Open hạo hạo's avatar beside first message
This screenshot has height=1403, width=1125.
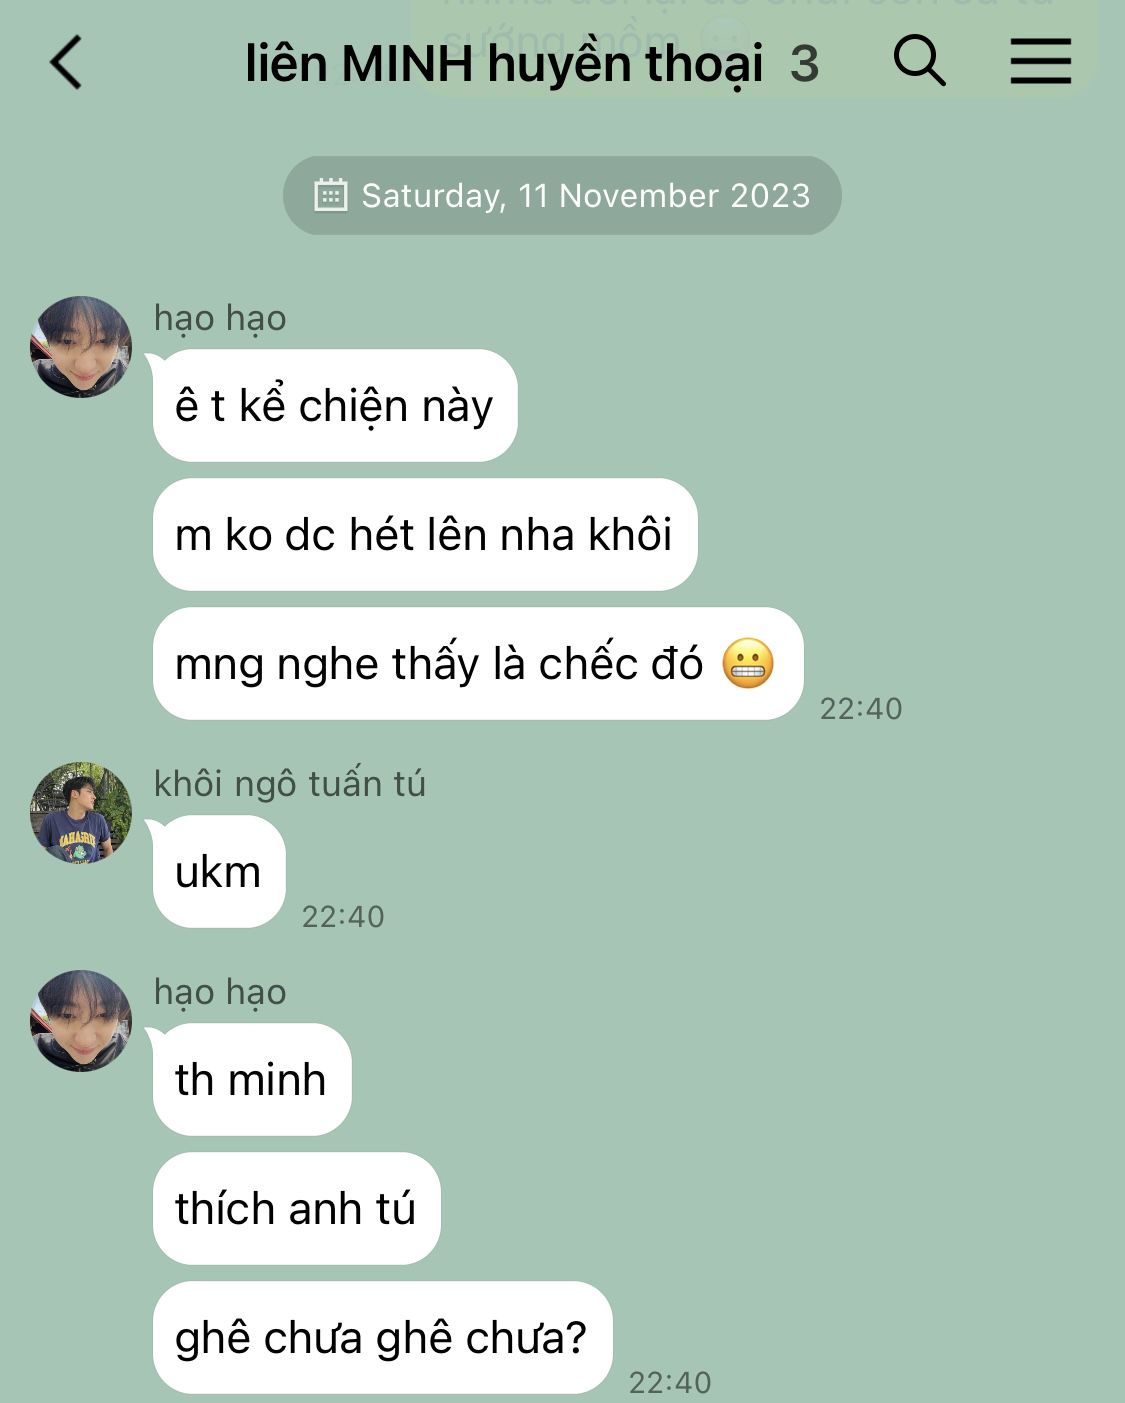coord(81,346)
